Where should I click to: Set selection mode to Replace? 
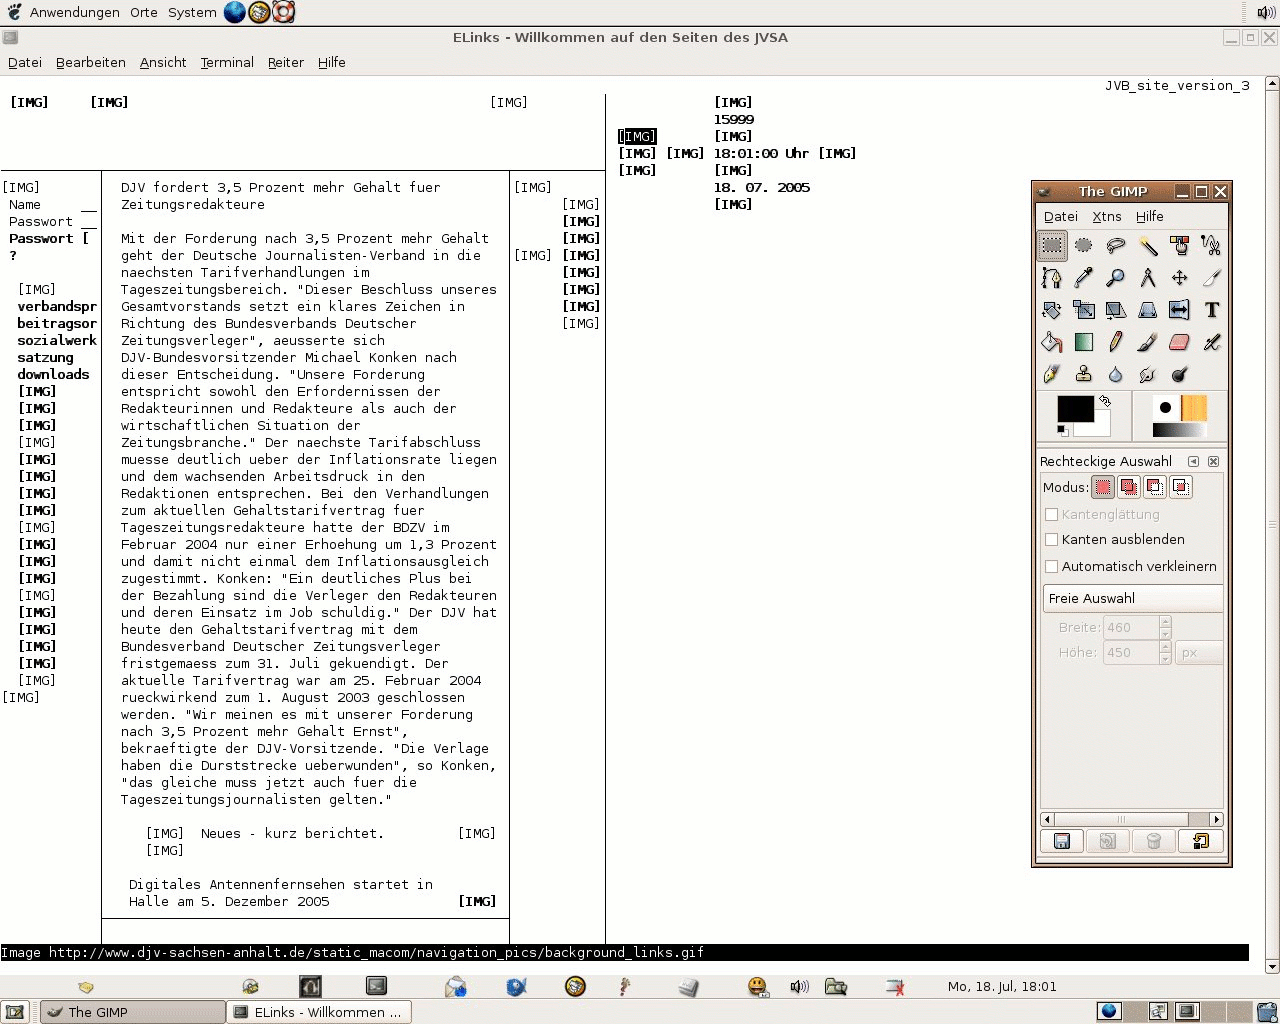coord(1103,487)
